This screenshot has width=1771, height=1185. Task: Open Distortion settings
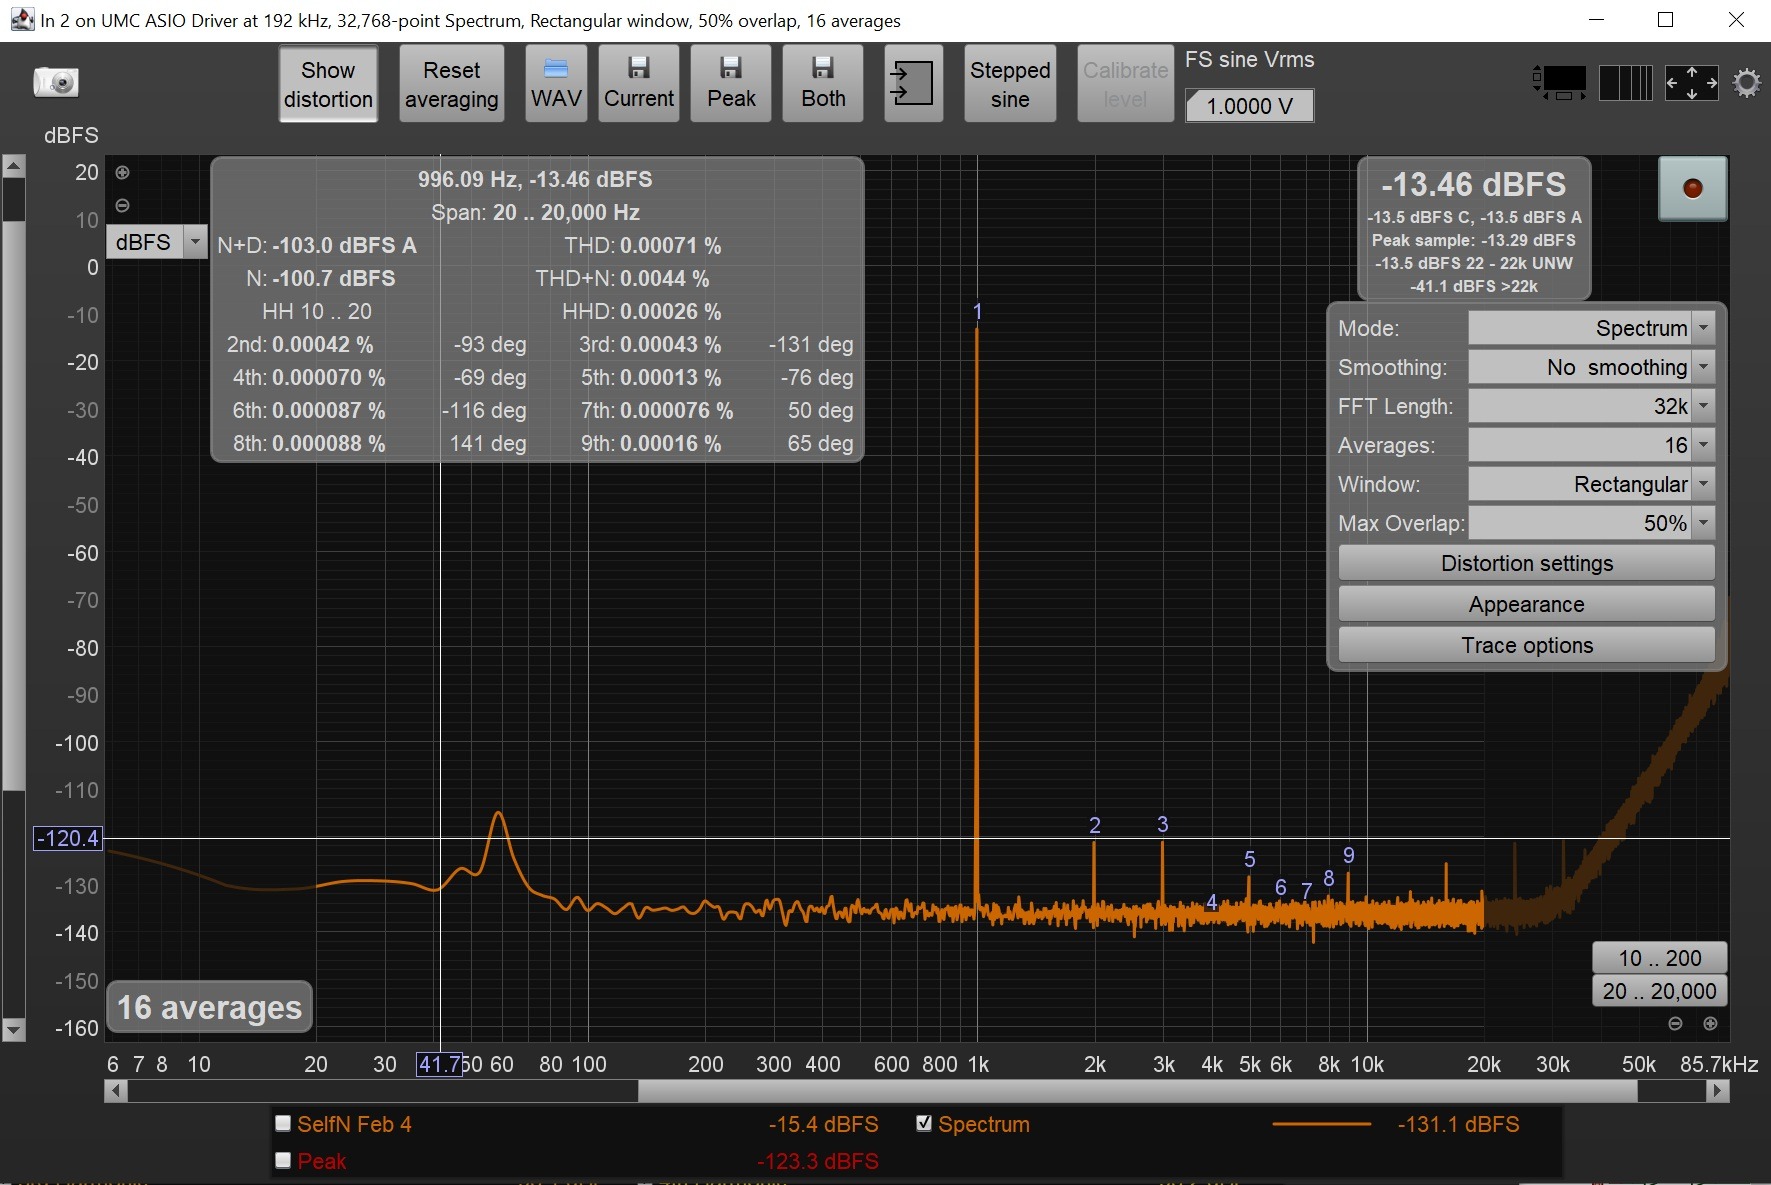[x=1526, y=563]
